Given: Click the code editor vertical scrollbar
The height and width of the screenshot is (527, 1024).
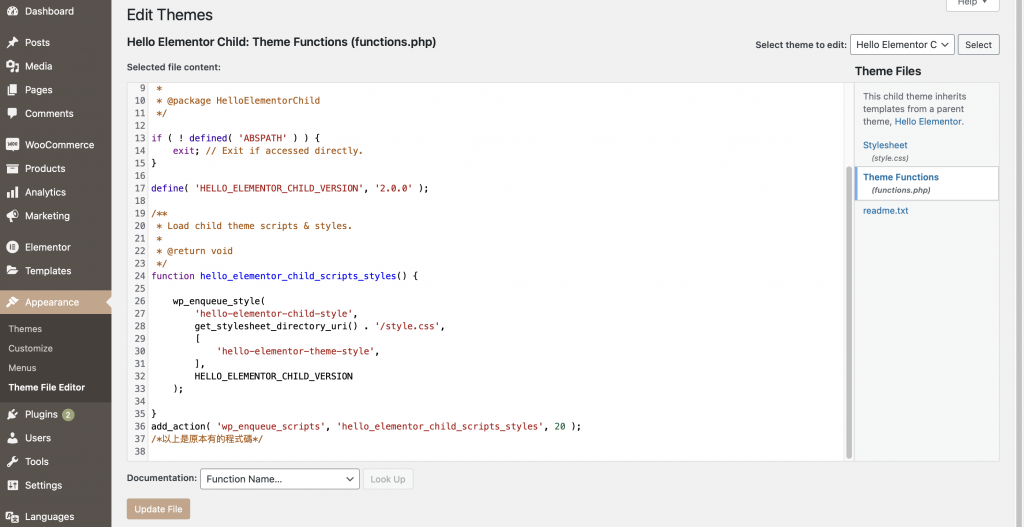Looking at the screenshot, I should (849, 312).
